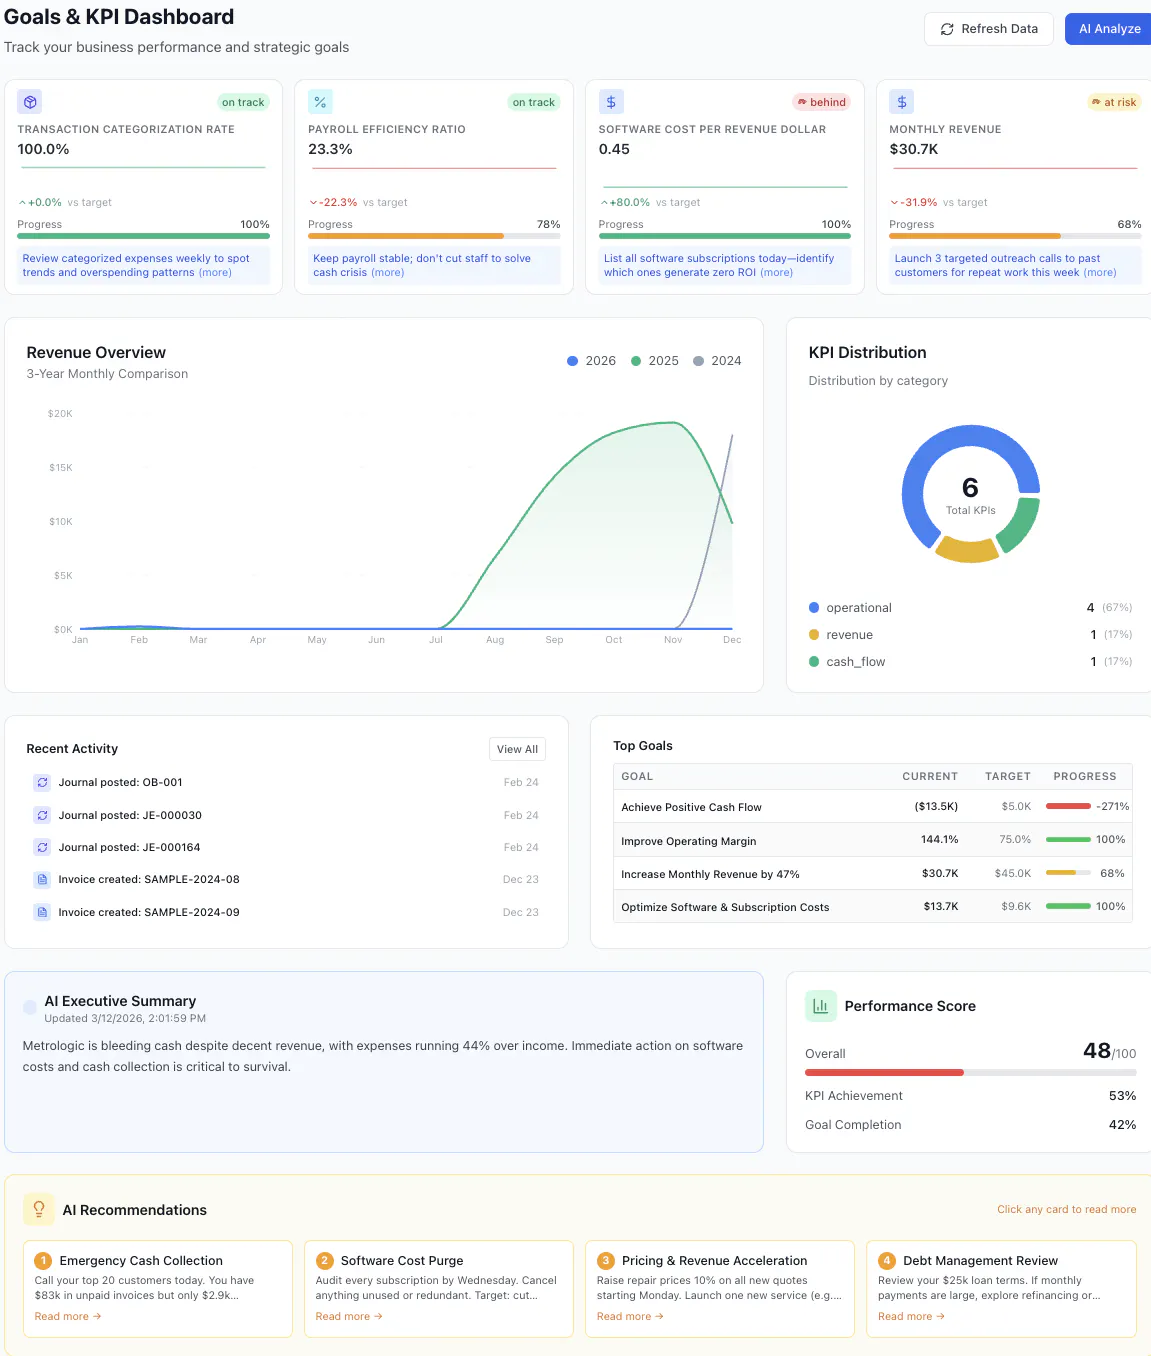Viewport: 1151px width, 1356px height.
Task: Click the cash_flow legend color dot
Action: coord(814,662)
